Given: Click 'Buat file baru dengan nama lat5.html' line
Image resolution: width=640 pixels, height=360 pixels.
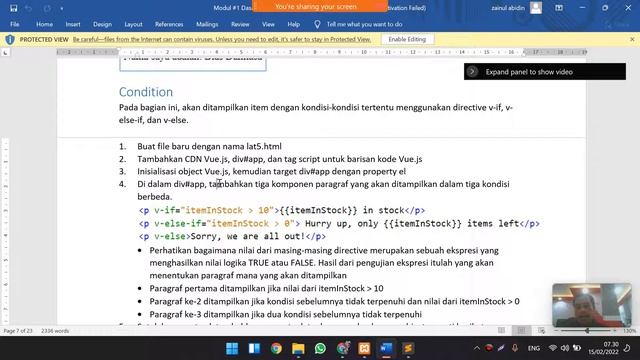Looking at the screenshot, I should pyautogui.click(x=209, y=146).
